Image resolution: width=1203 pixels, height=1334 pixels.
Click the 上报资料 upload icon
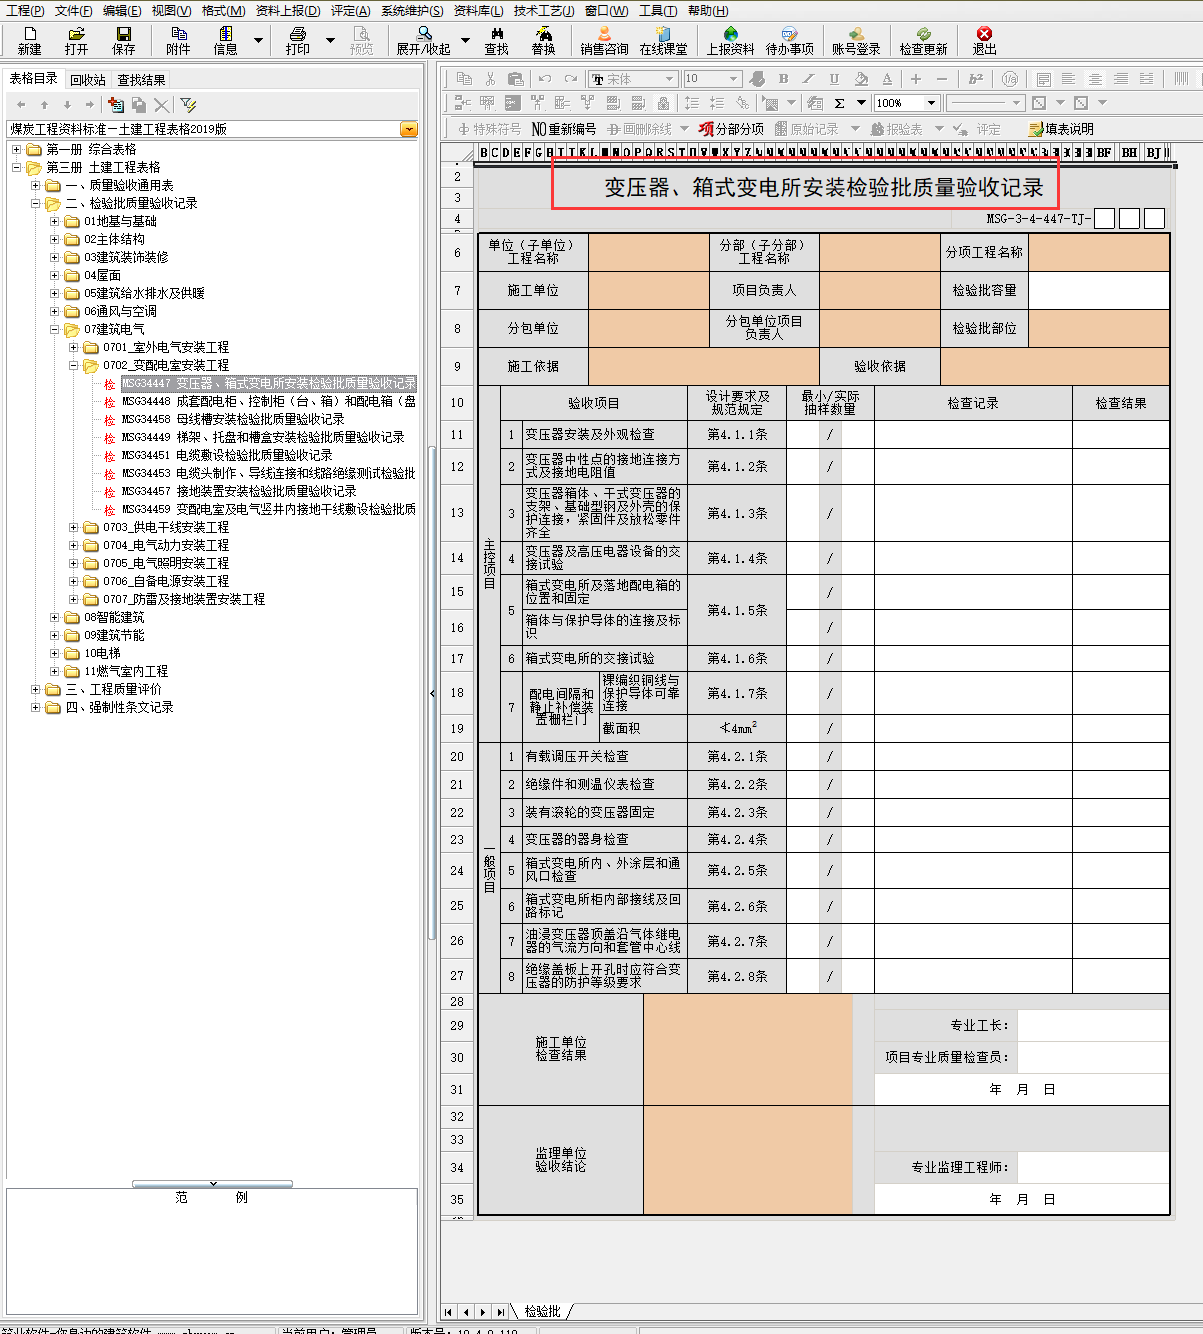point(730,40)
